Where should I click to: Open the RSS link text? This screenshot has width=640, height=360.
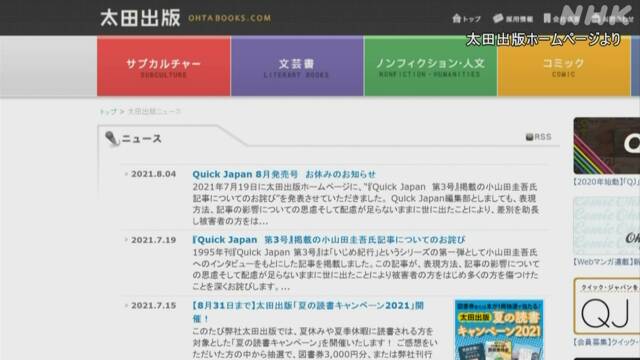coord(543,137)
